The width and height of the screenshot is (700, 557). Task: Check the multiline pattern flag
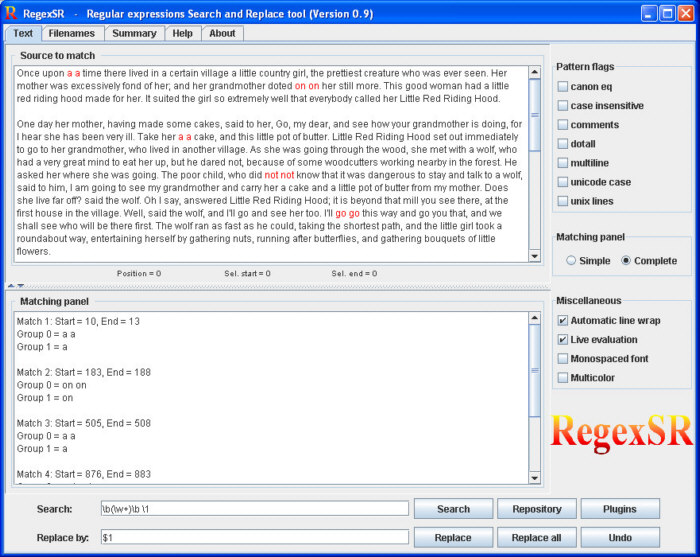[x=564, y=163]
